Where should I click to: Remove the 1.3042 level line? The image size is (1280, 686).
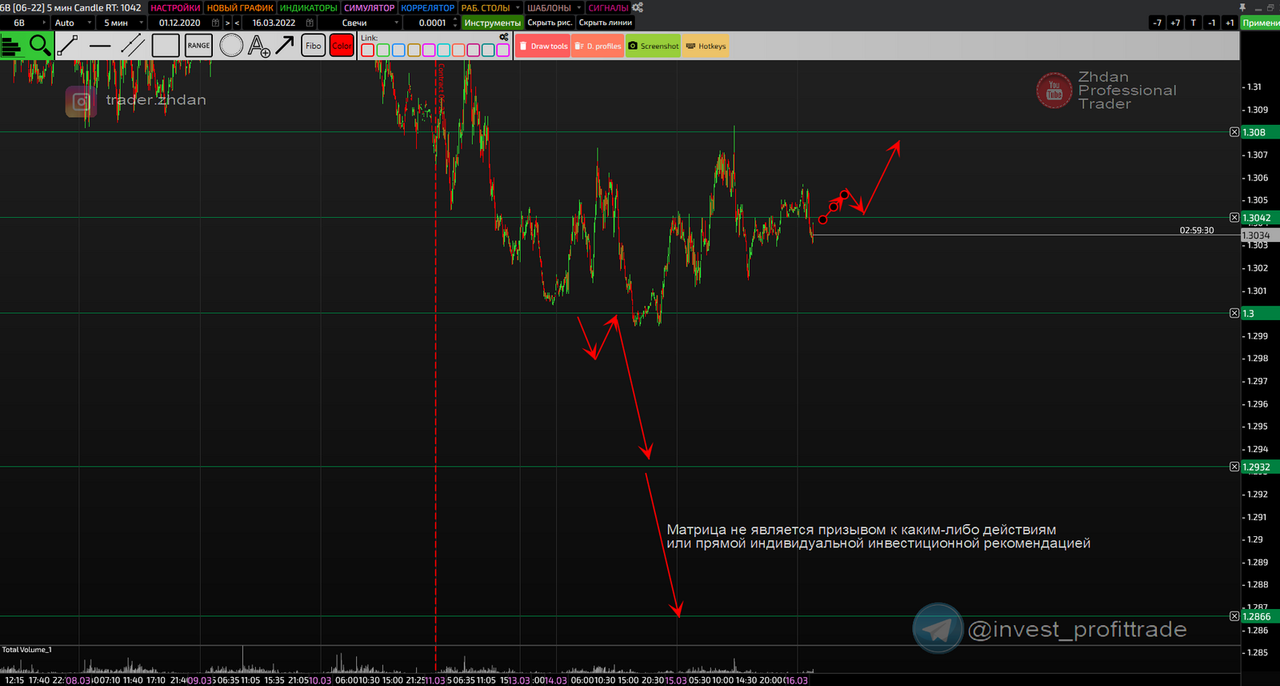(1234, 217)
